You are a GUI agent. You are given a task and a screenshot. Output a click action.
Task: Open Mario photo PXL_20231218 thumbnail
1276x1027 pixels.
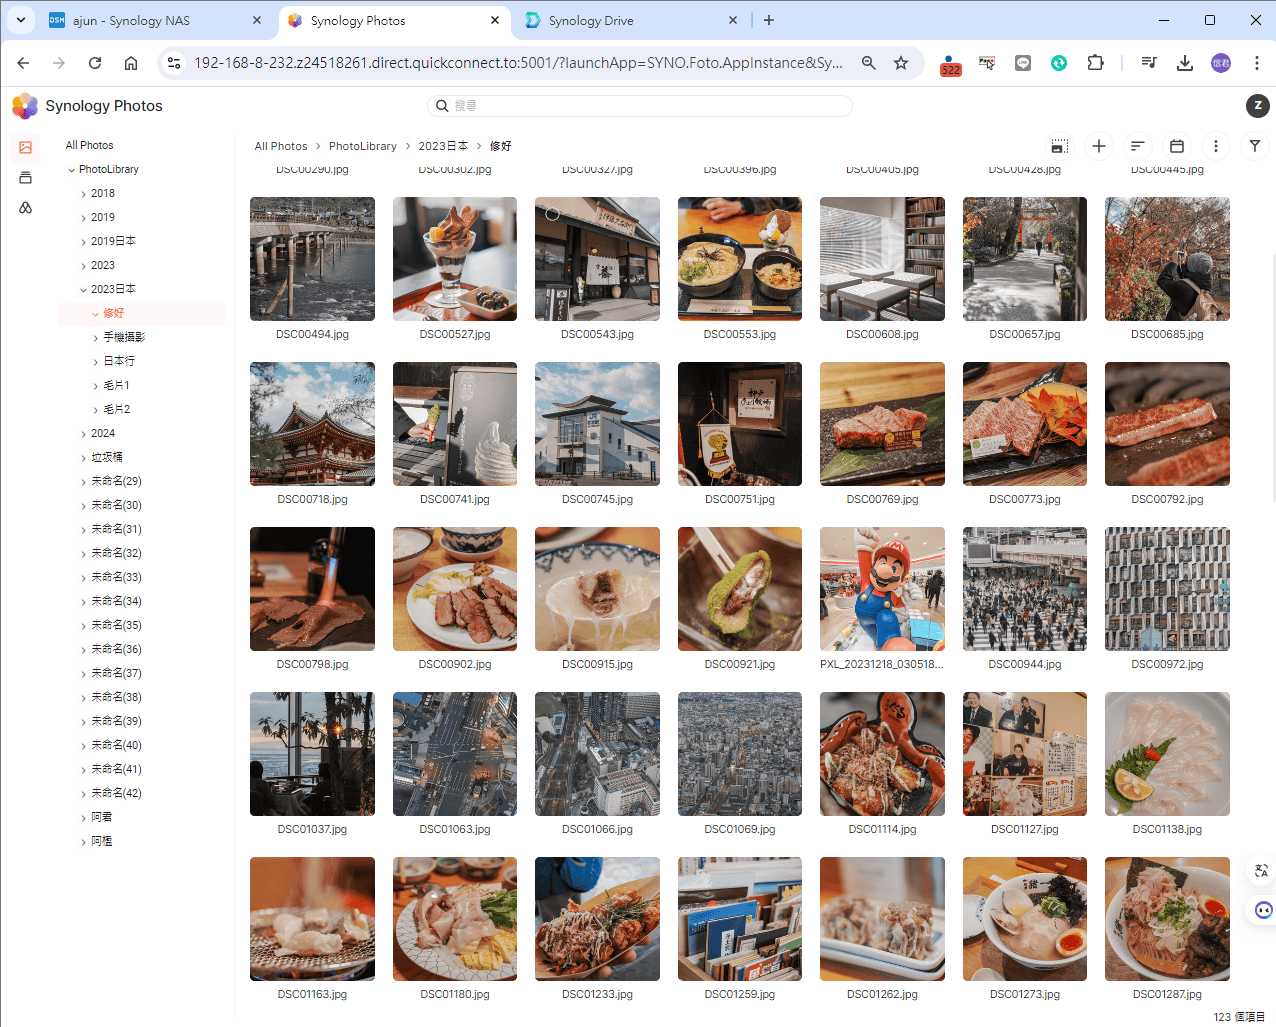pyautogui.click(x=882, y=589)
